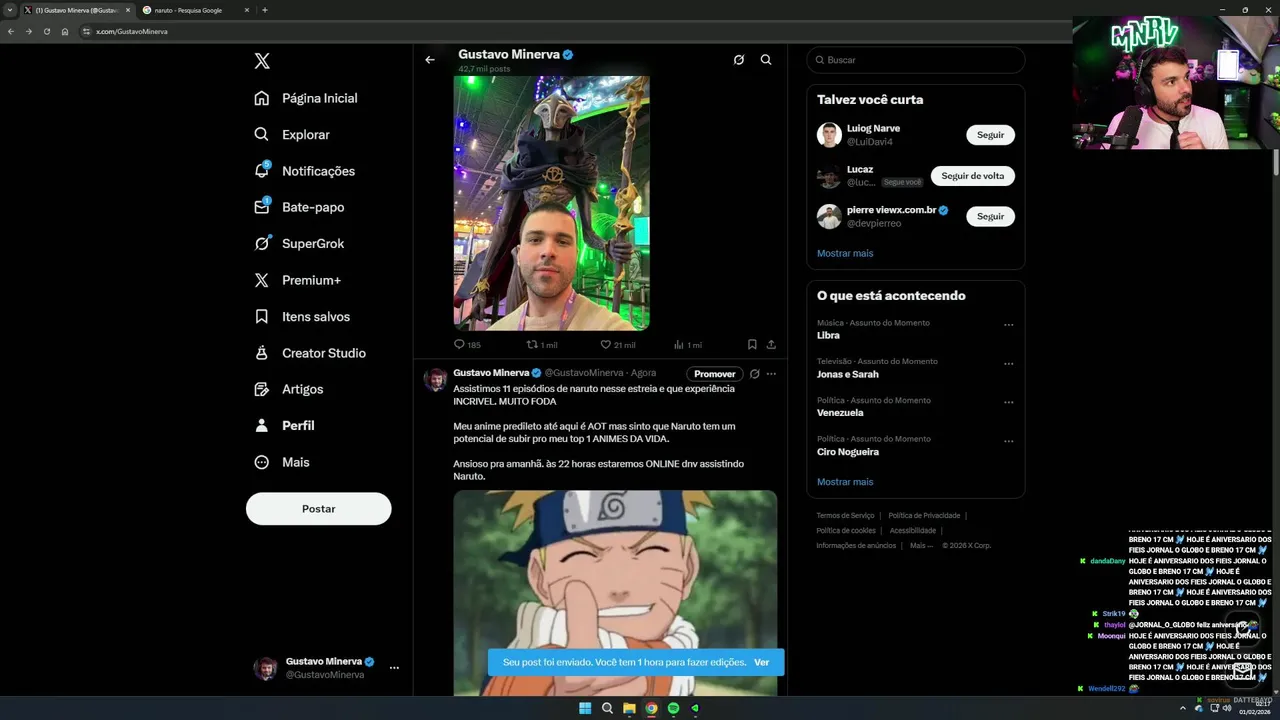Open File Explorer from the taskbar
The image size is (1280, 720).
tap(629, 708)
